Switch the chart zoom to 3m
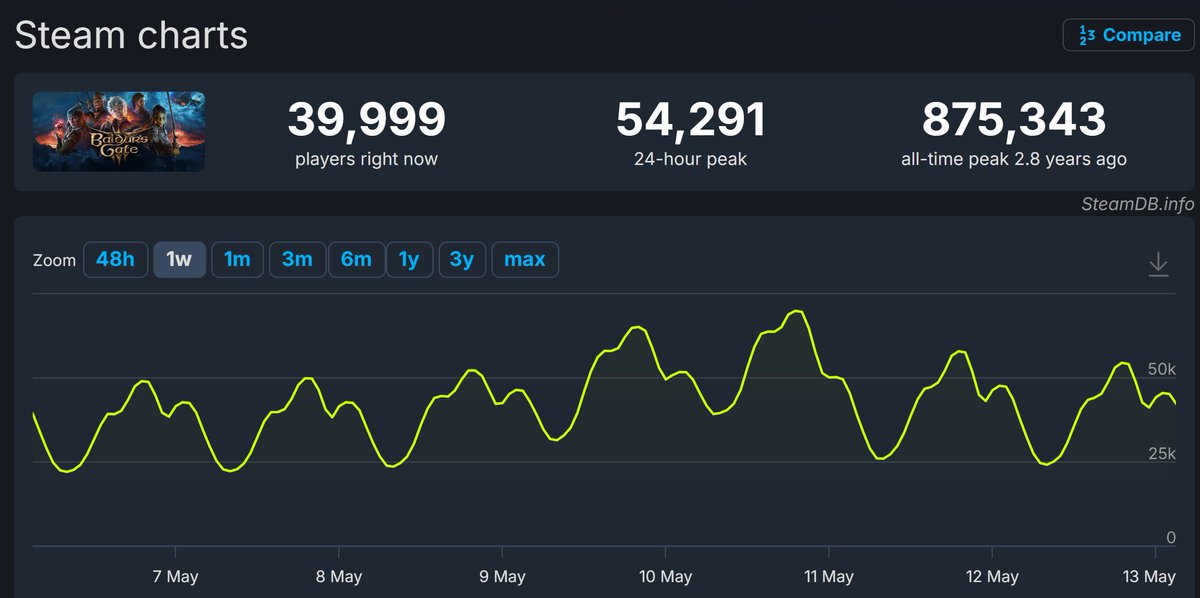This screenshot has height=598, width=1200. pos(297,260)
